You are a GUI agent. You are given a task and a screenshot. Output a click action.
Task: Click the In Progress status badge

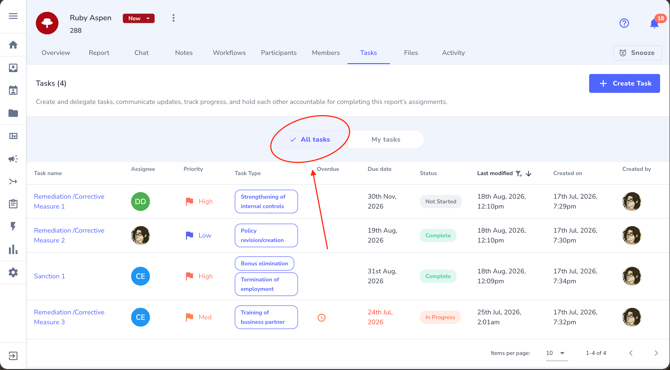[x=440, y=317]
